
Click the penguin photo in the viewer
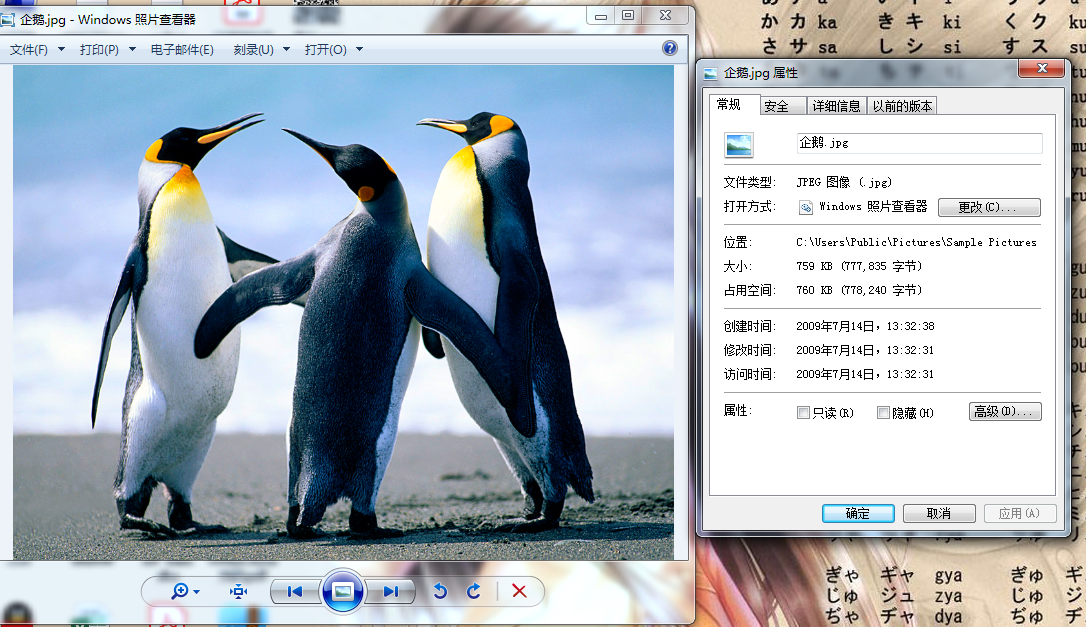point(344,312)
